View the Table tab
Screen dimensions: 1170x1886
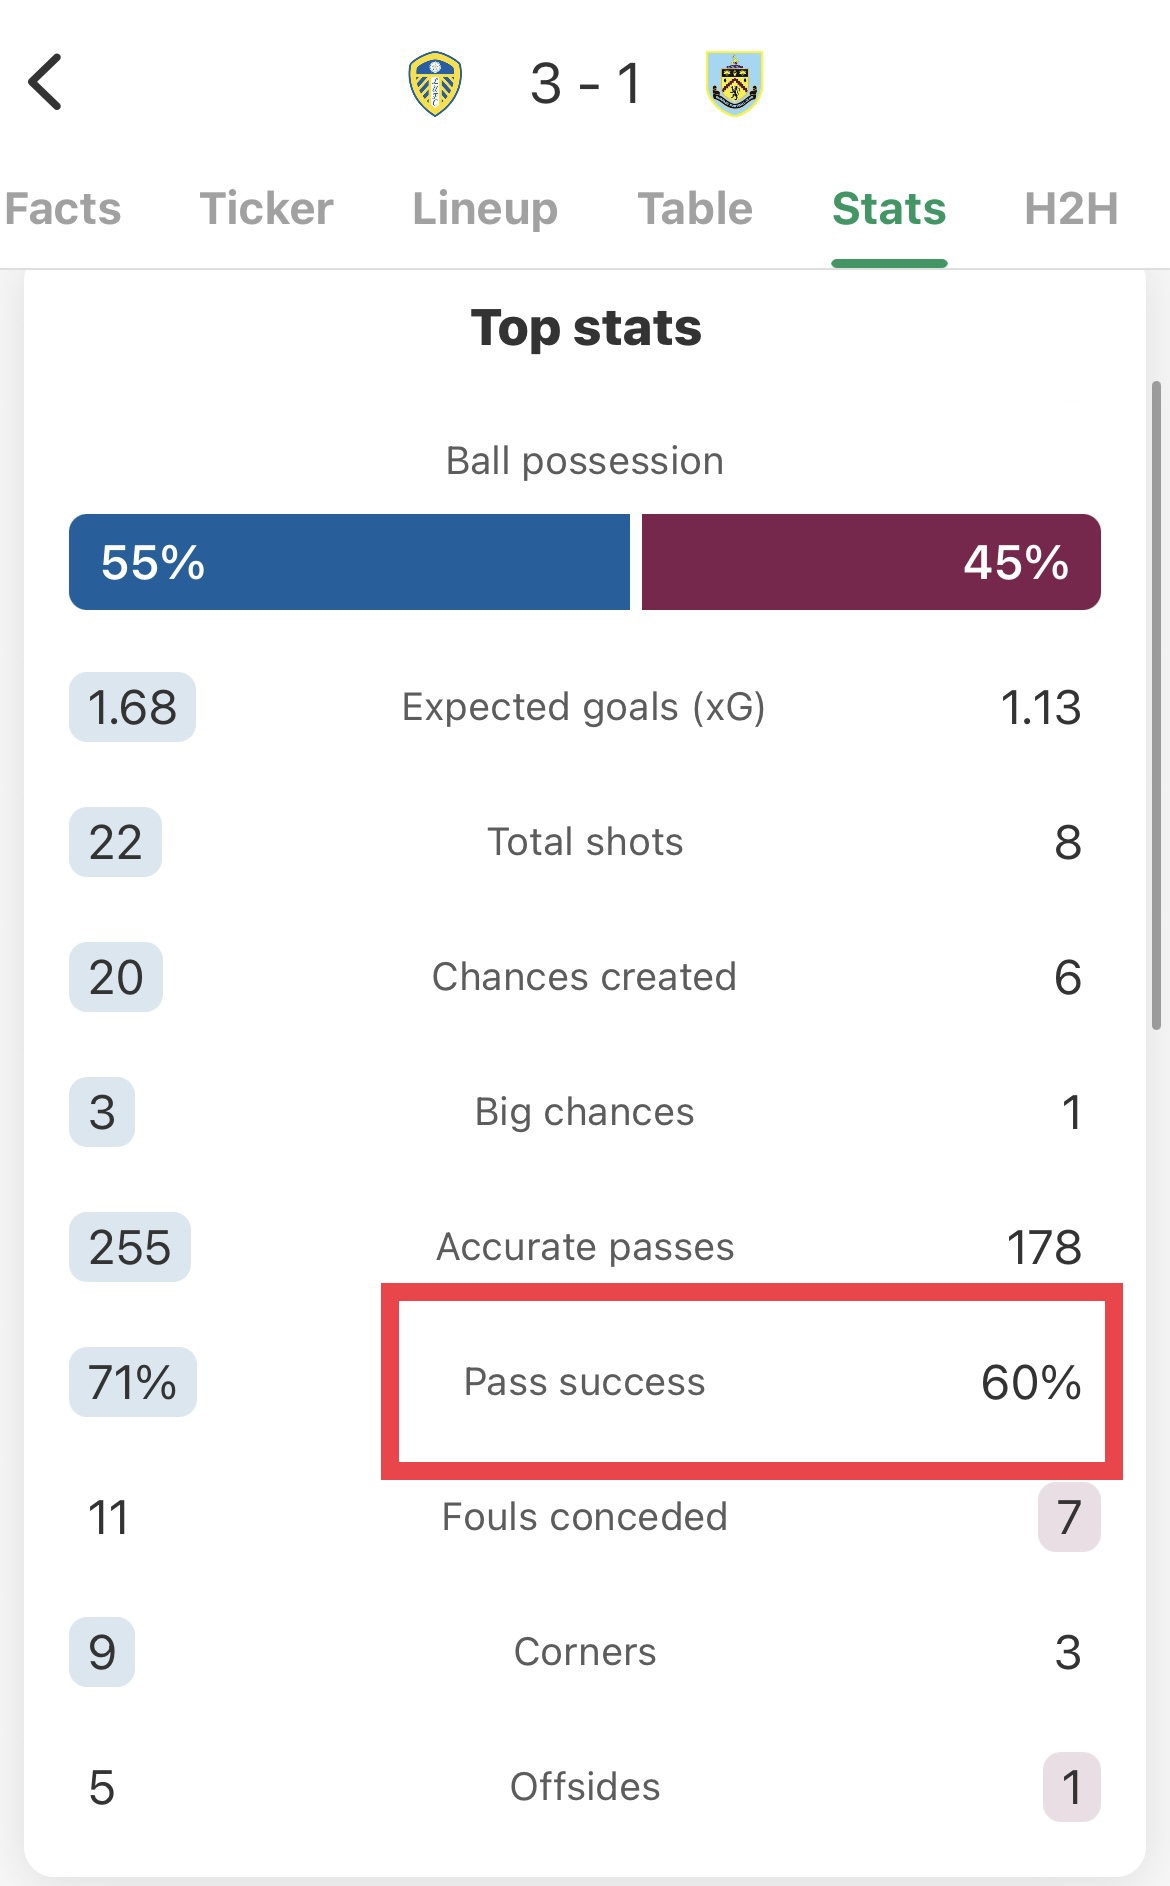[695, 209]
